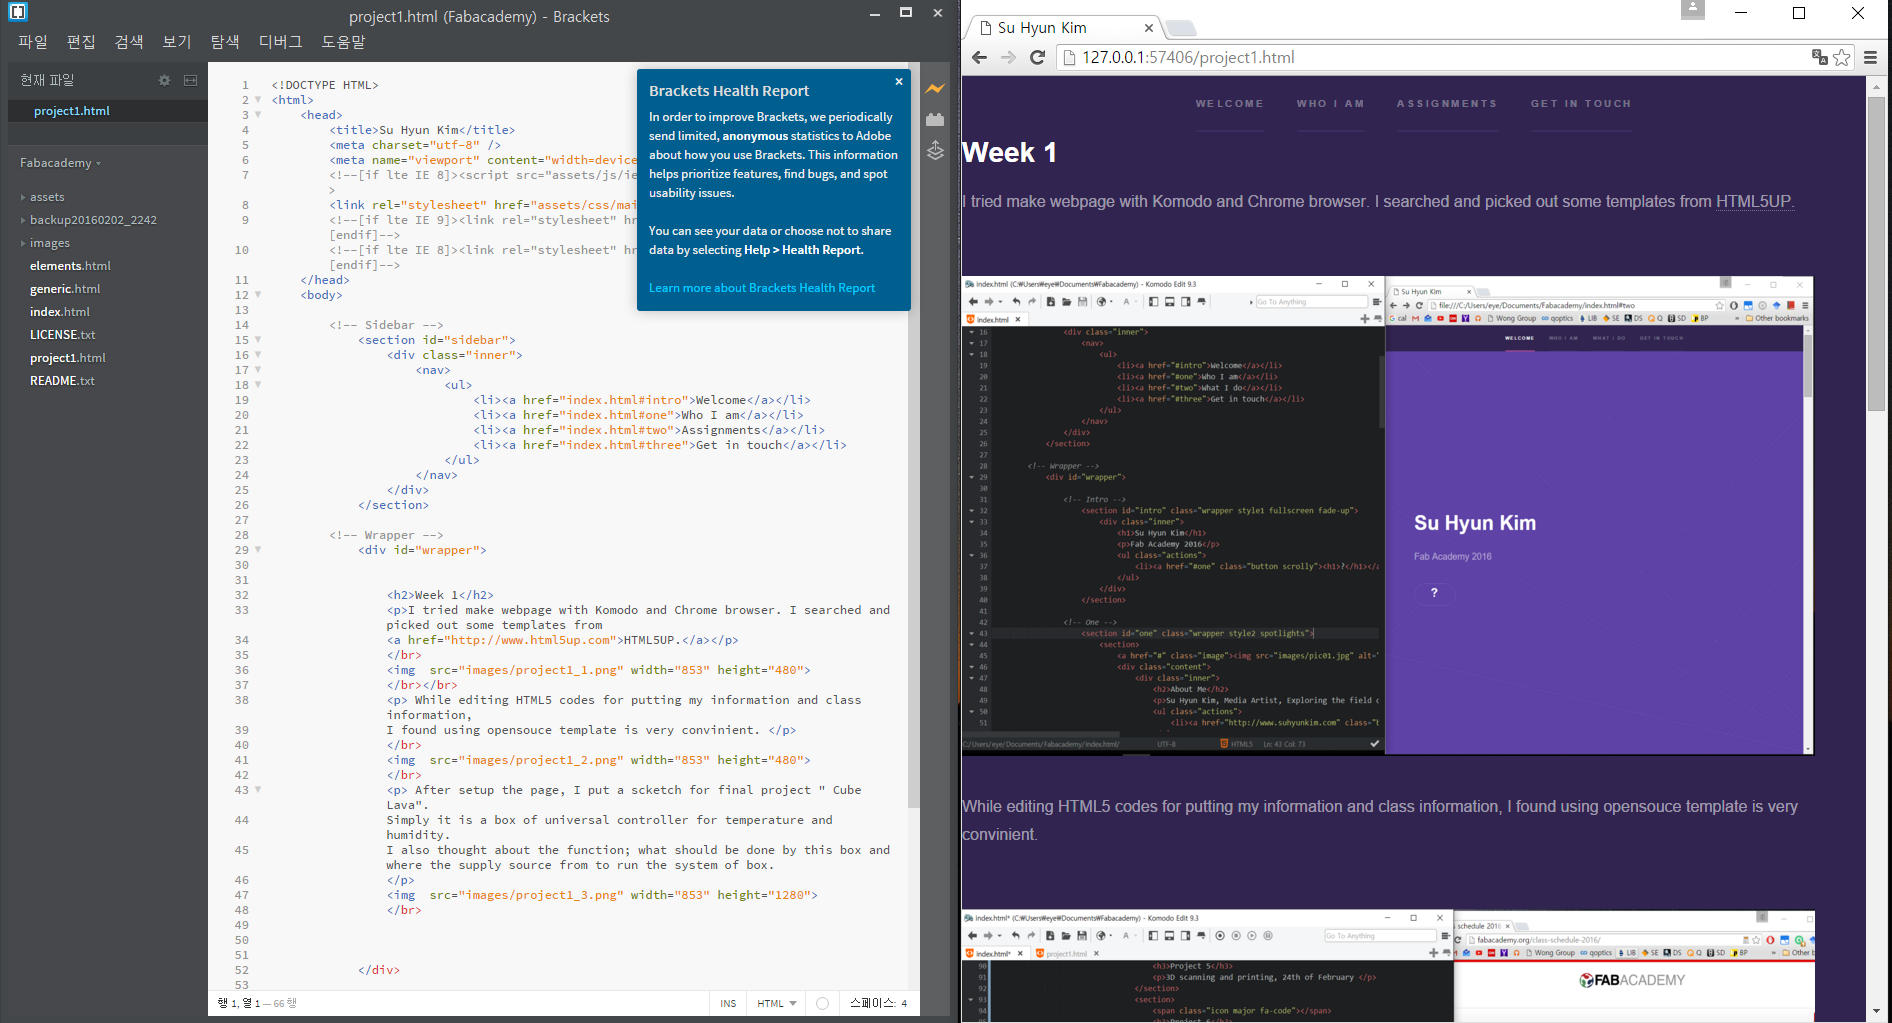Click the Live Preview lightning icon
The image size is (1892, 1023).
point(935,89)
